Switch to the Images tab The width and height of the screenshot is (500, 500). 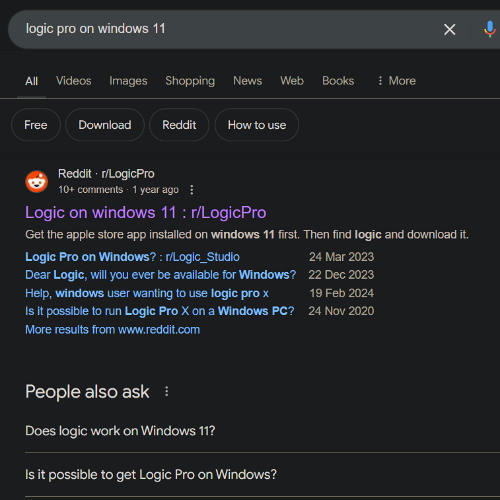[128, 81]
